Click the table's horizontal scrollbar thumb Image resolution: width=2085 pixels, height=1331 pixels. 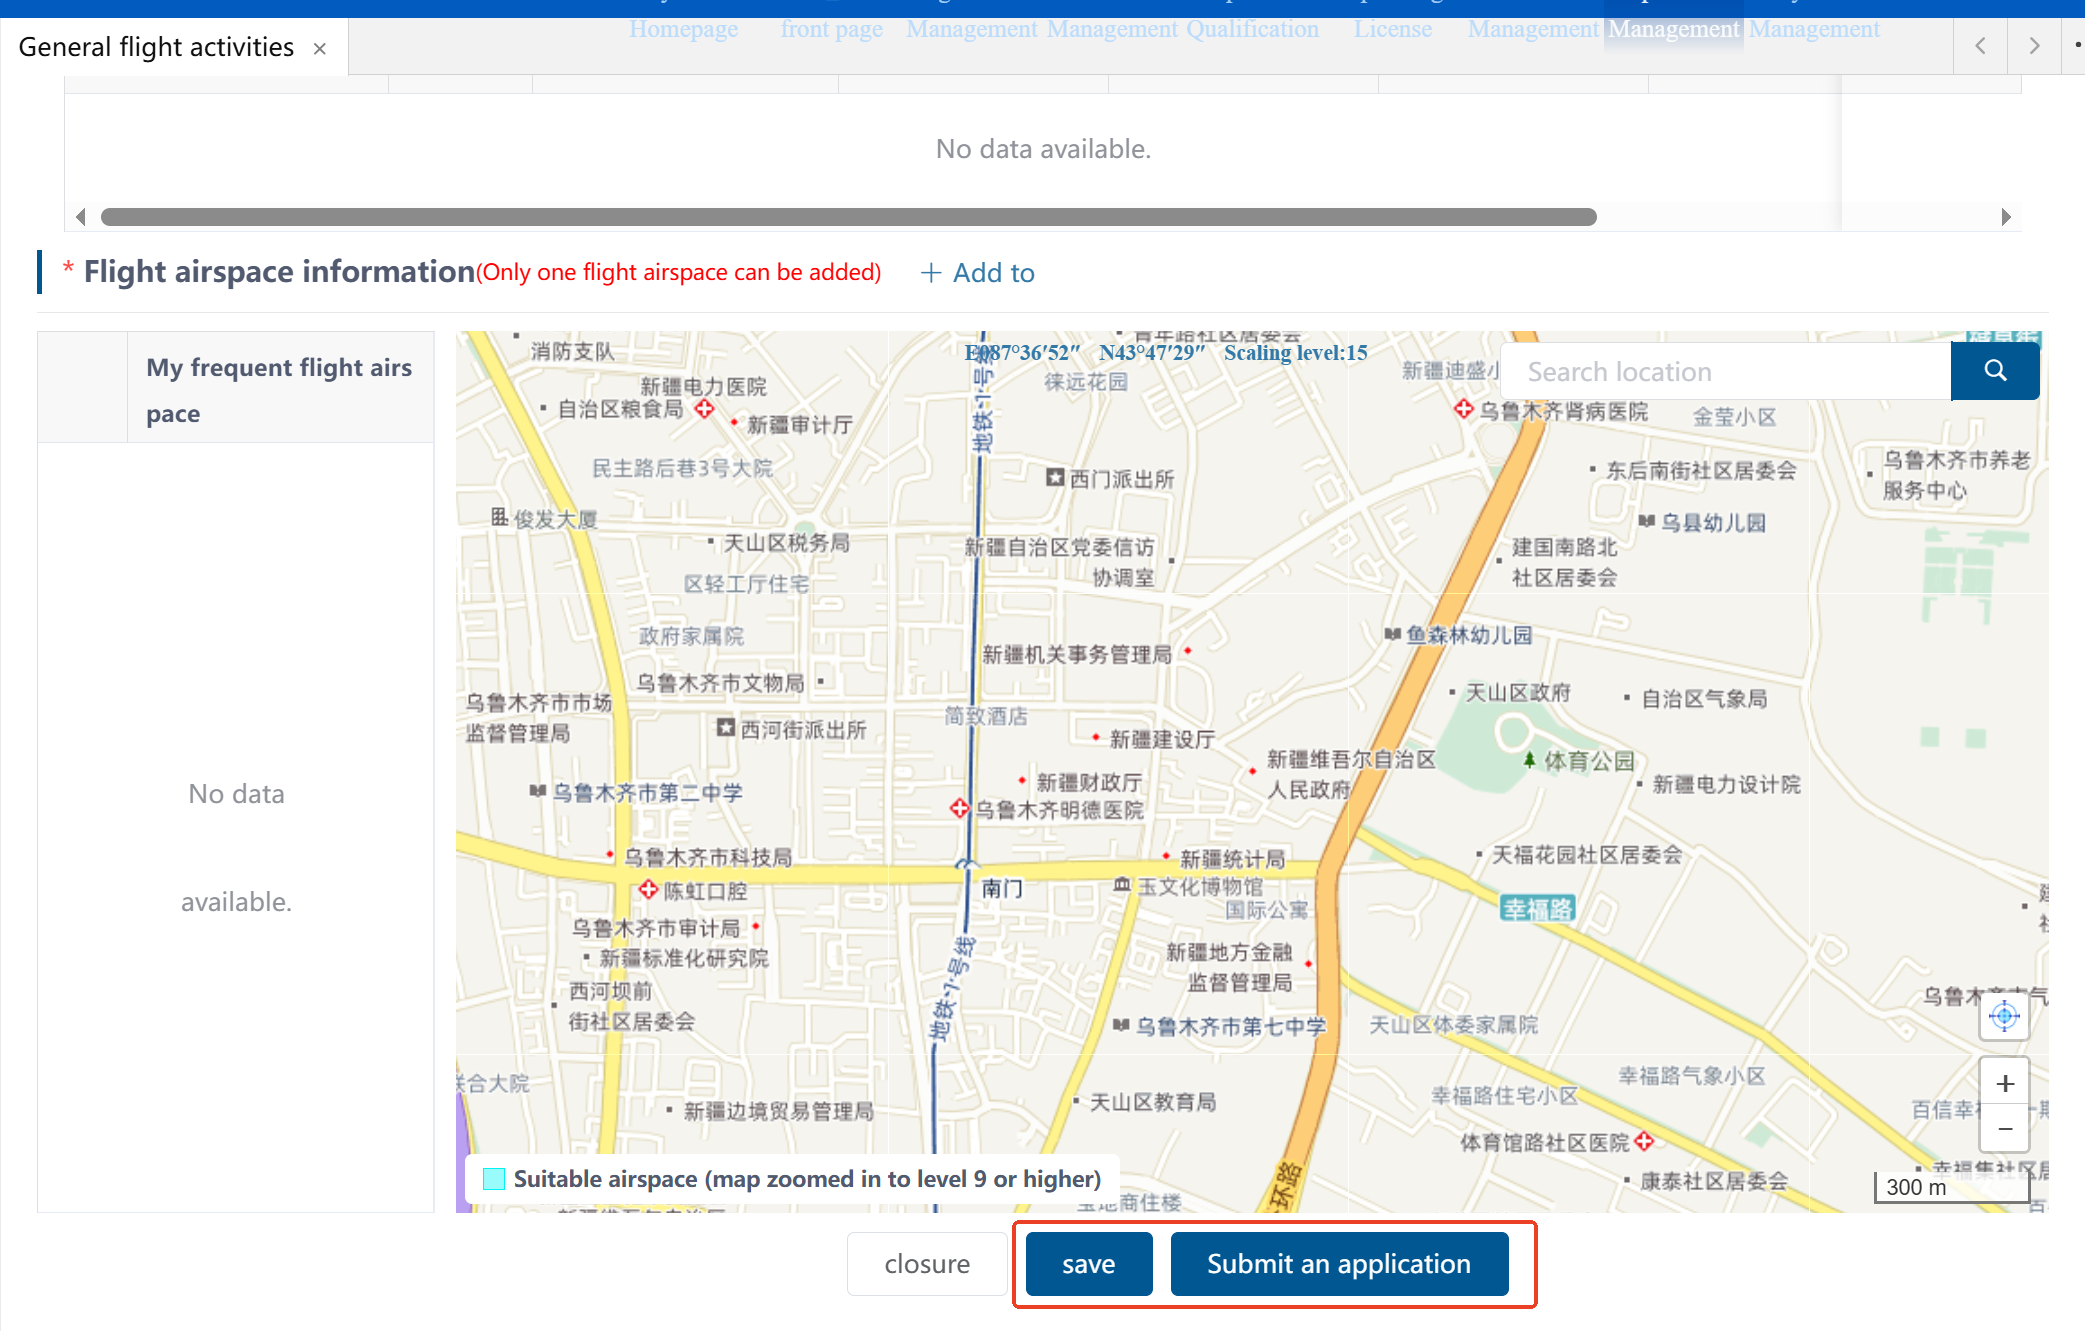[x=848, y=217]
